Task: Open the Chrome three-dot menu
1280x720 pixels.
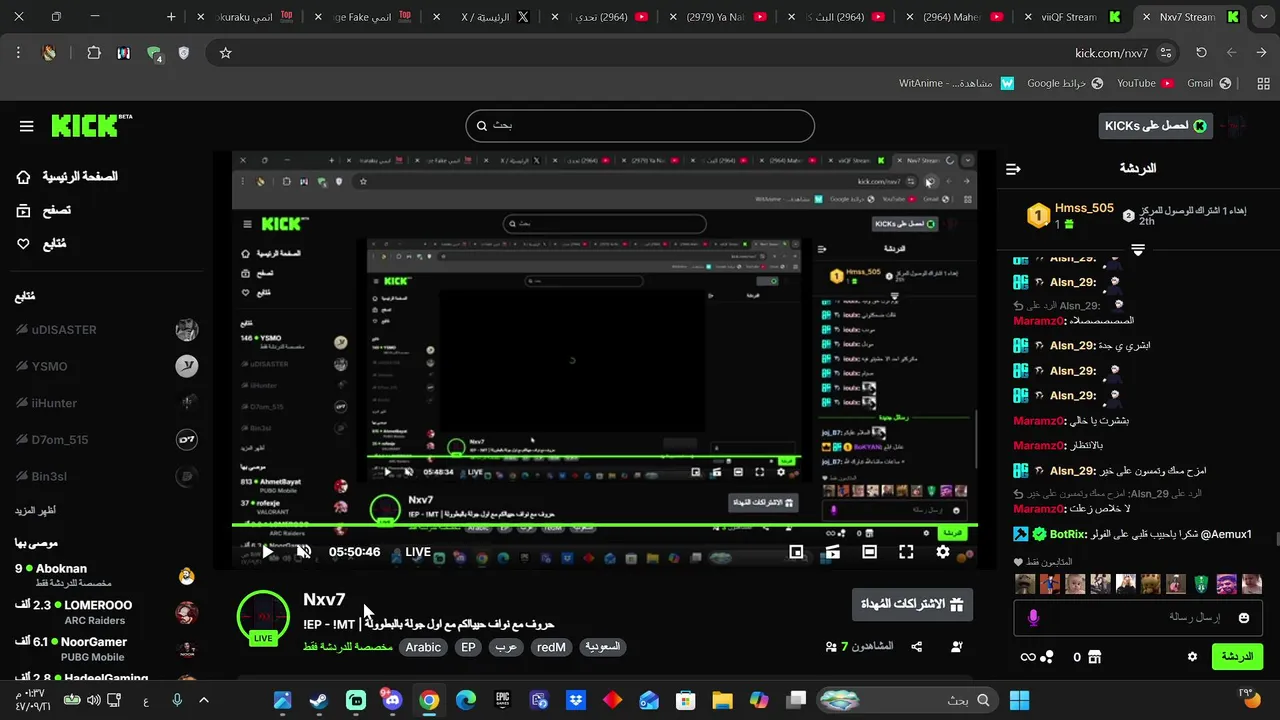Action: click(x=18, y=53)
